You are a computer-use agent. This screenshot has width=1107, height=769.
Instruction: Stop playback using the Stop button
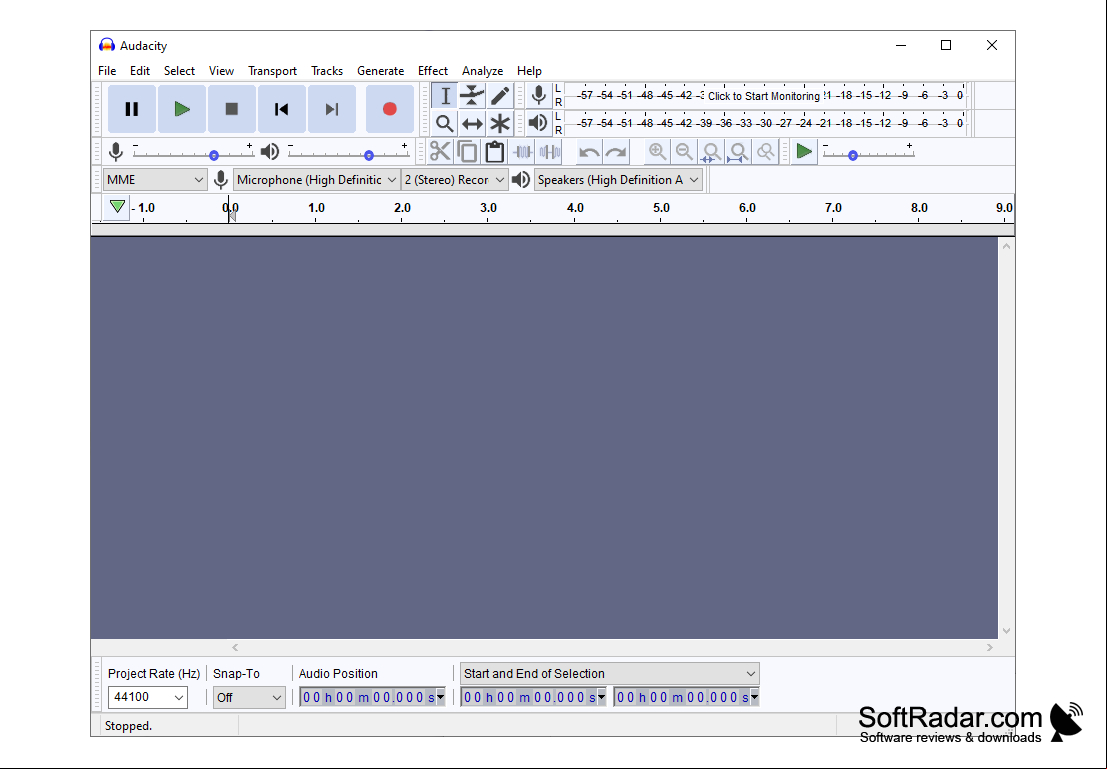tap(232, 109)
